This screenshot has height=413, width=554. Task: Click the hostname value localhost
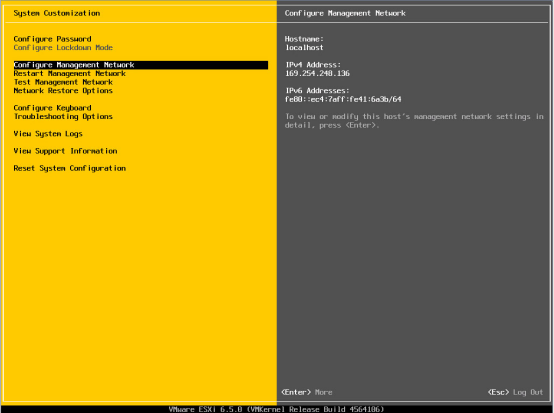point(304,48)
